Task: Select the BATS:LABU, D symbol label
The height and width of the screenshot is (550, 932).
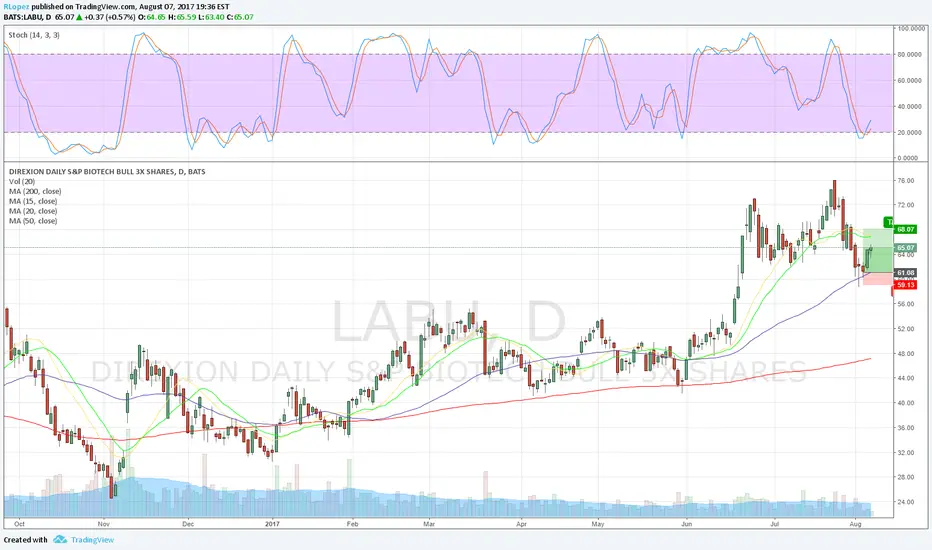Action: (27, 17)
